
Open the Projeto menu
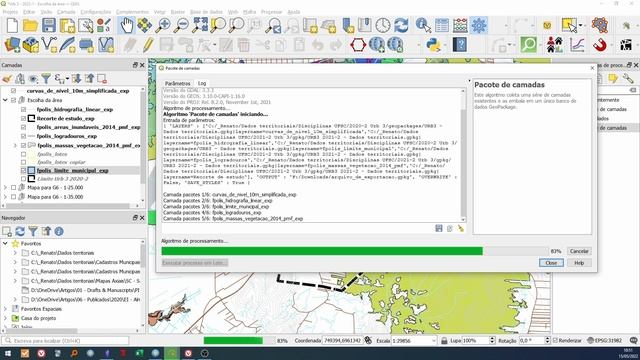tap(10, 12)
